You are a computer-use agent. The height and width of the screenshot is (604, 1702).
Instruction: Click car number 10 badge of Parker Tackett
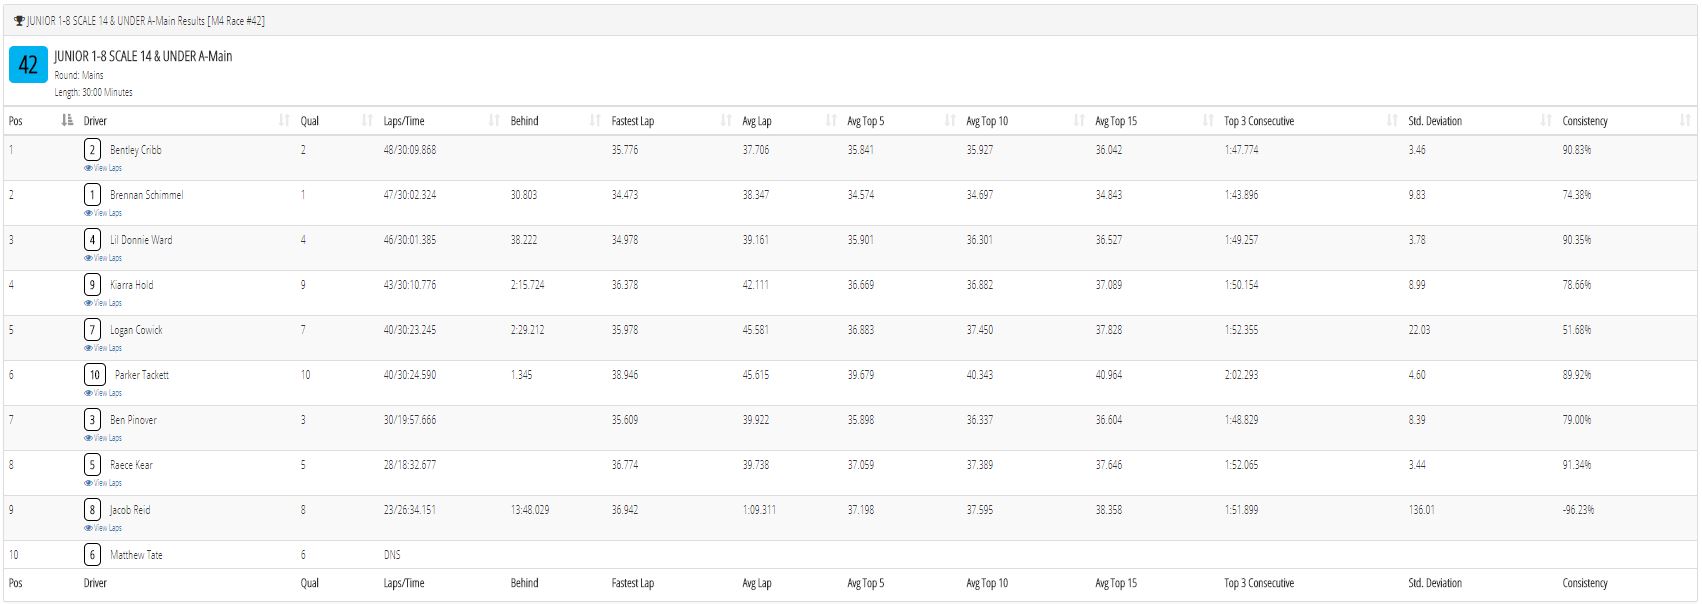[95, 375]
